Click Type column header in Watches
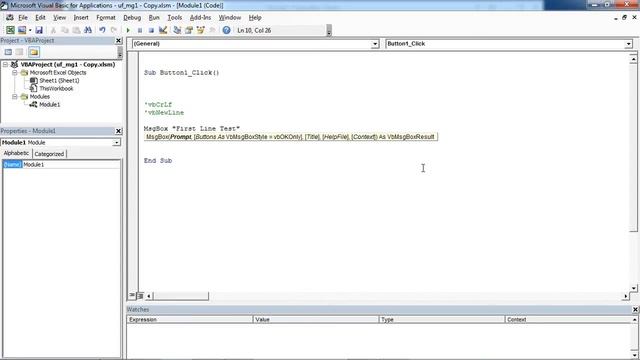This screenshot has width=640, height=360. pyautogui.click(x=442, y=320)
